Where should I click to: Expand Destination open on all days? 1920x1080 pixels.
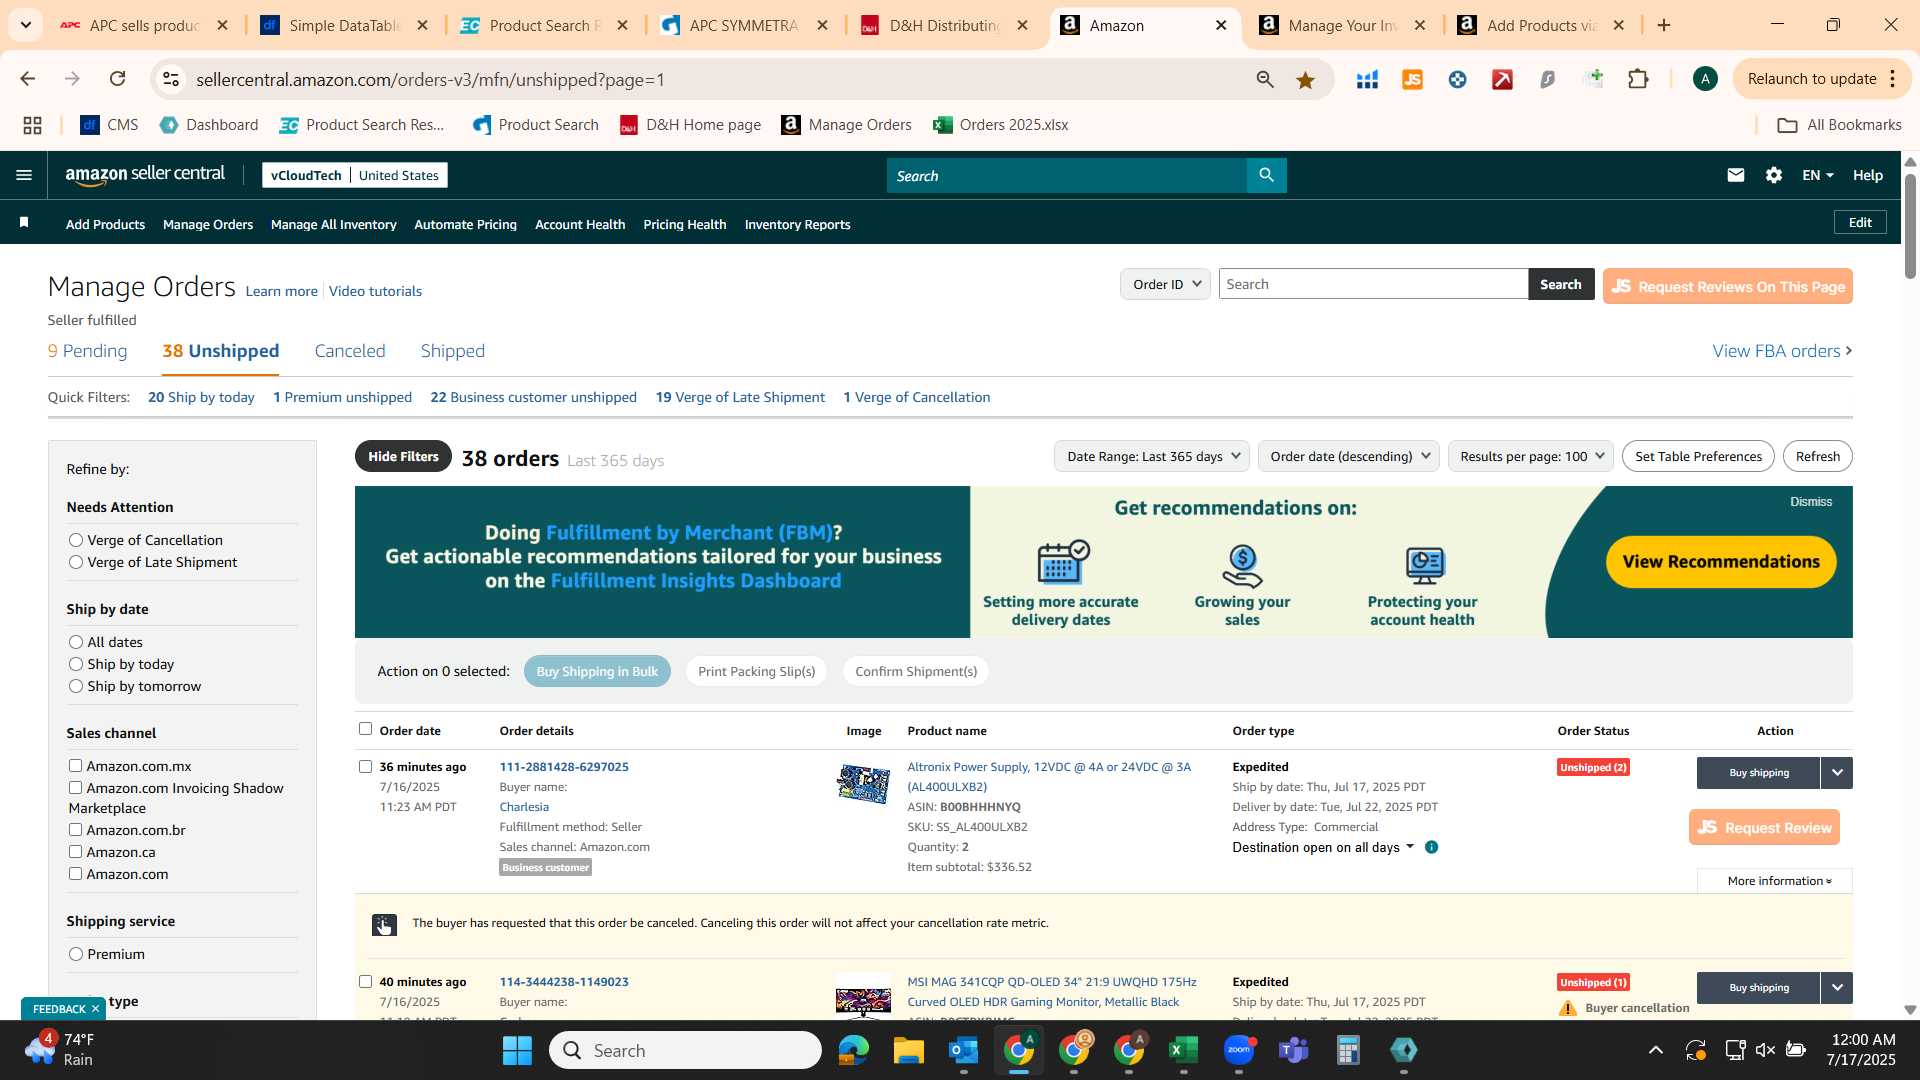(x=1323, y=847)
